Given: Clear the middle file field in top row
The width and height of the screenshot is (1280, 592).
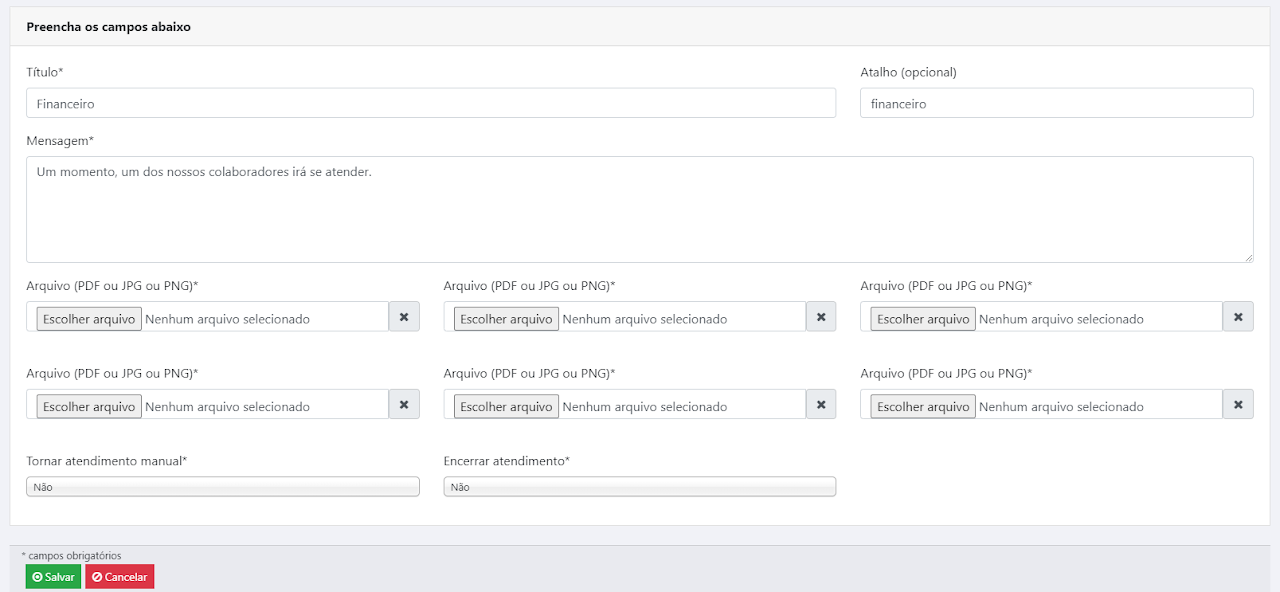Looking at the screenshot, I should click(821, 317).
